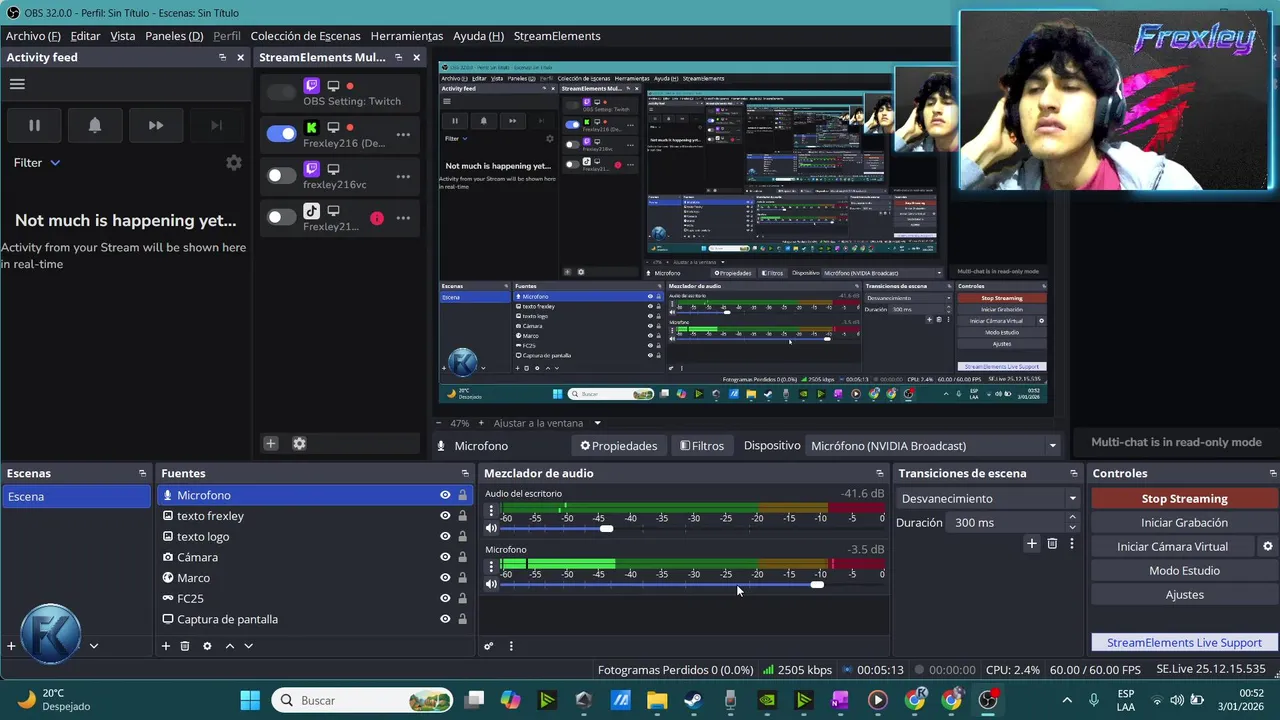Open the Archivo menu

click(33, 36)
